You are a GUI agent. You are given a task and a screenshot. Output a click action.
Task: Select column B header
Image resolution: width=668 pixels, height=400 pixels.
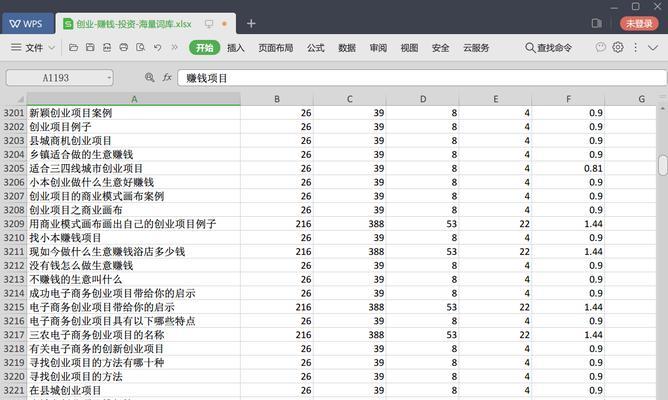click(277, 99)
